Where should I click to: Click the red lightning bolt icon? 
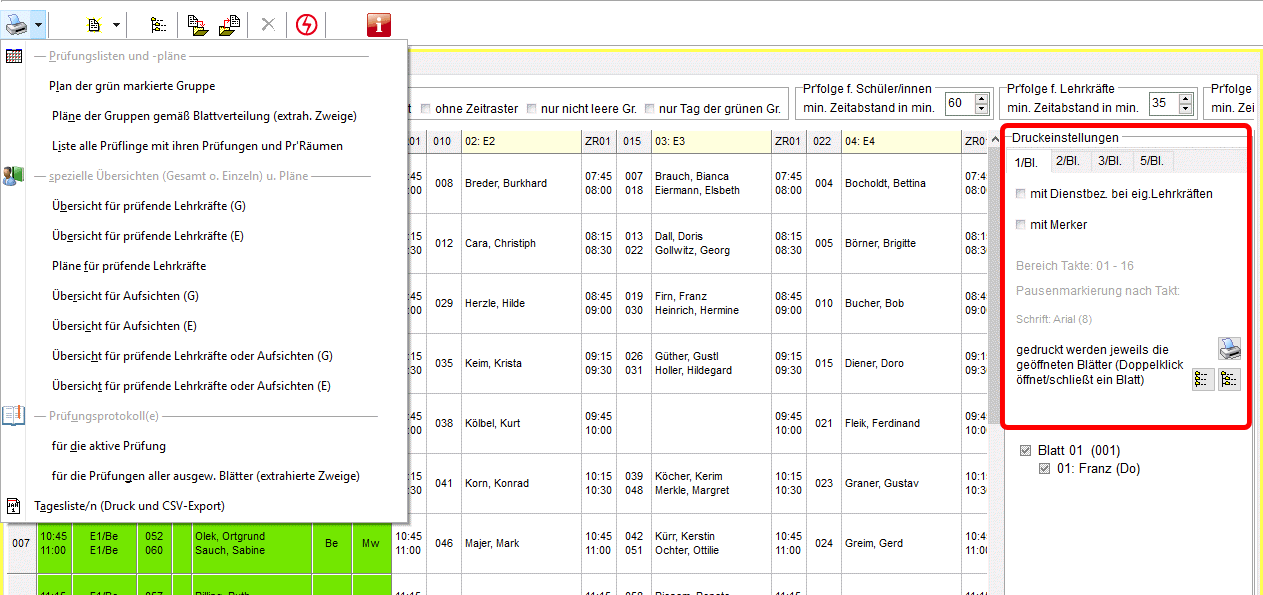pyautogui.click(x=307, y=24)
